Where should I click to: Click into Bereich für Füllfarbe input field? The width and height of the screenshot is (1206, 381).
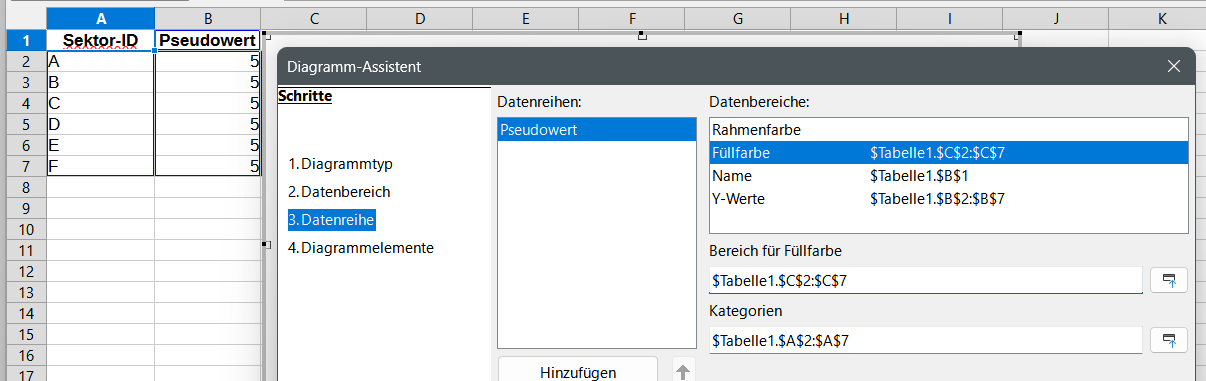(926, 280)
